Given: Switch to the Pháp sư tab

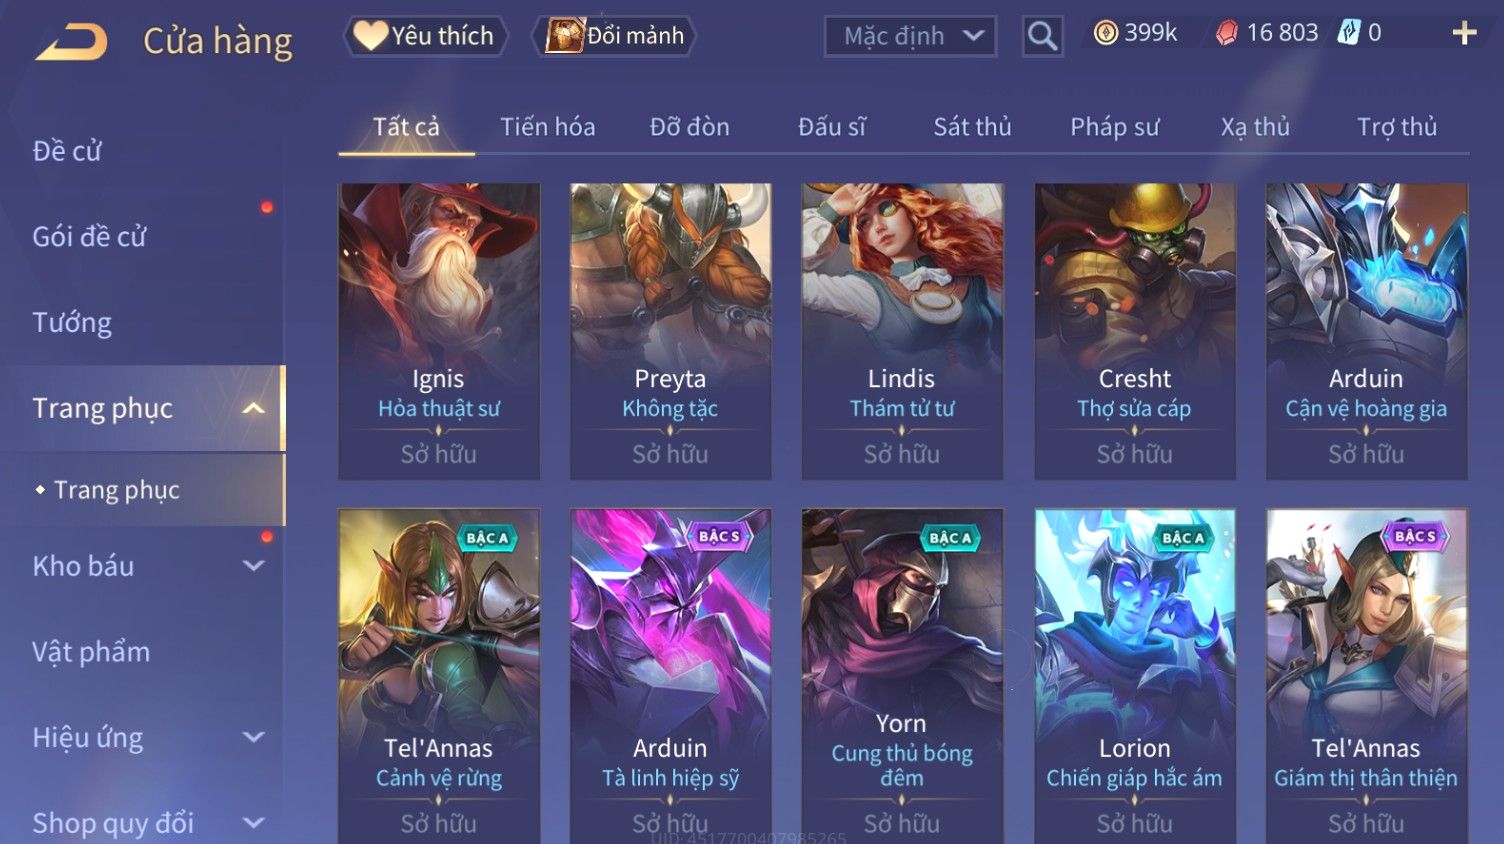Looking at the screenshot, I should pyautogui.click(x=1114, y=127).
